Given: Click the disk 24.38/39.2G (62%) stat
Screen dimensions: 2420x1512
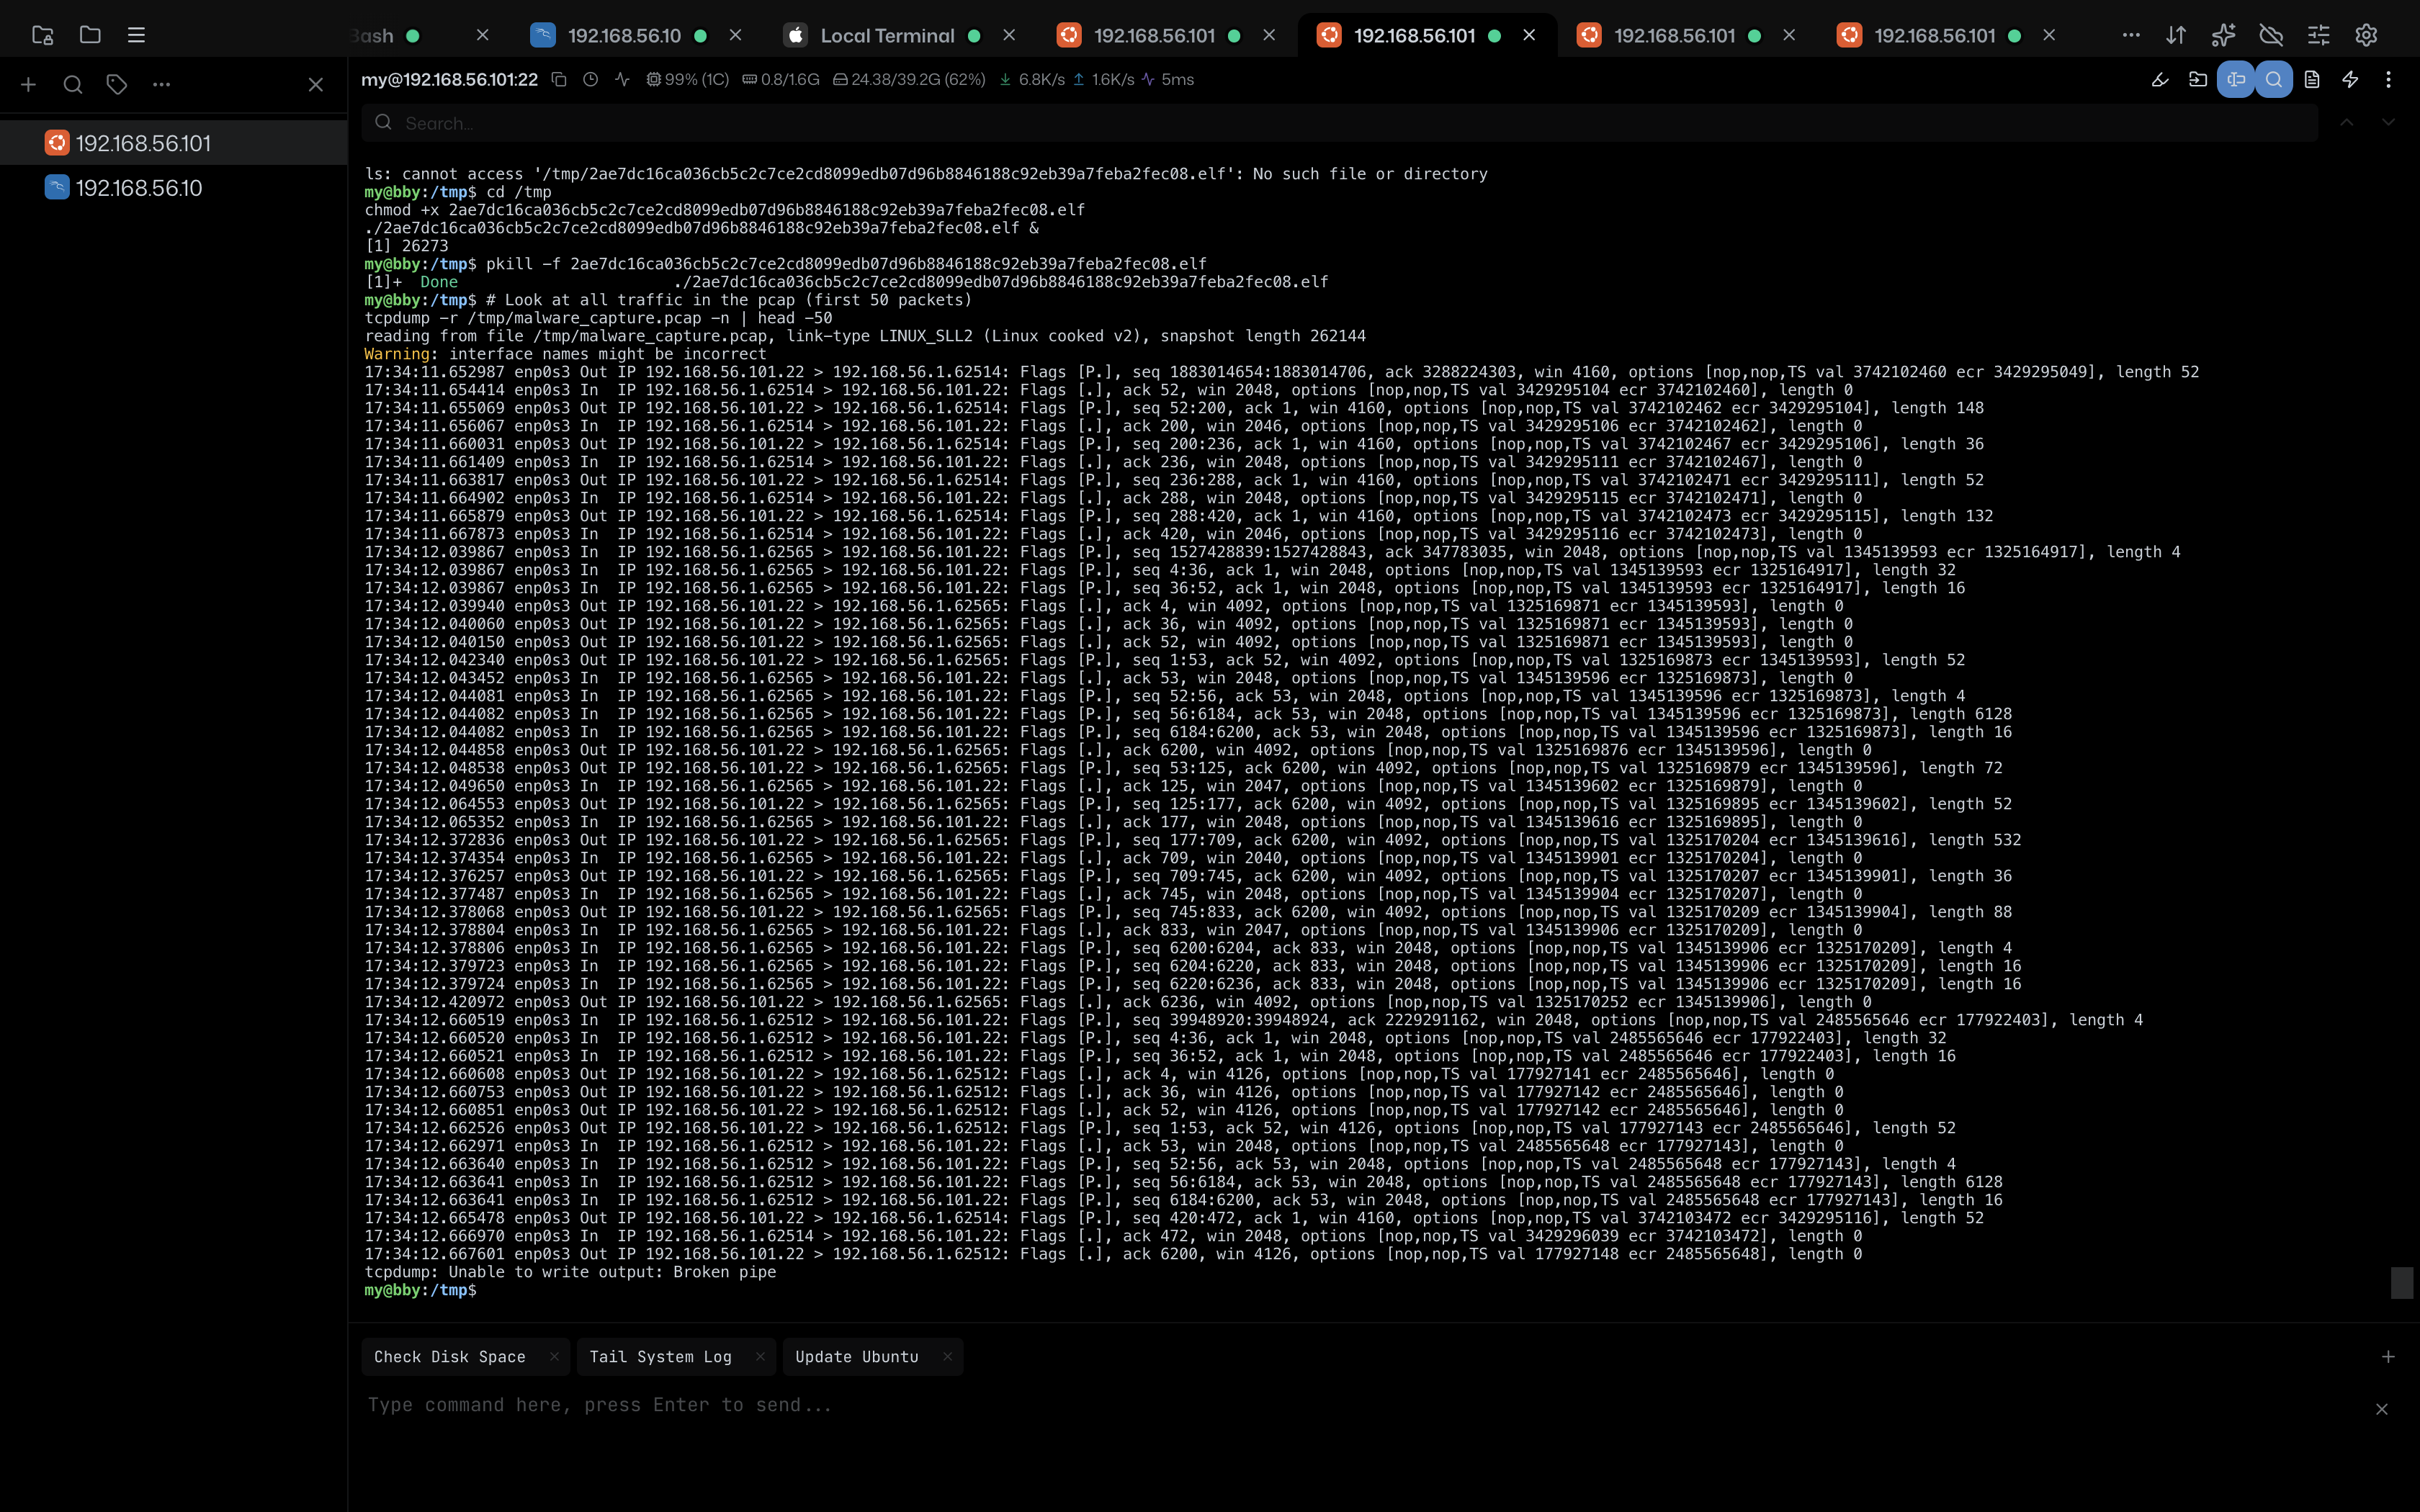Looking at the screenshot, I should click(909, 79).
